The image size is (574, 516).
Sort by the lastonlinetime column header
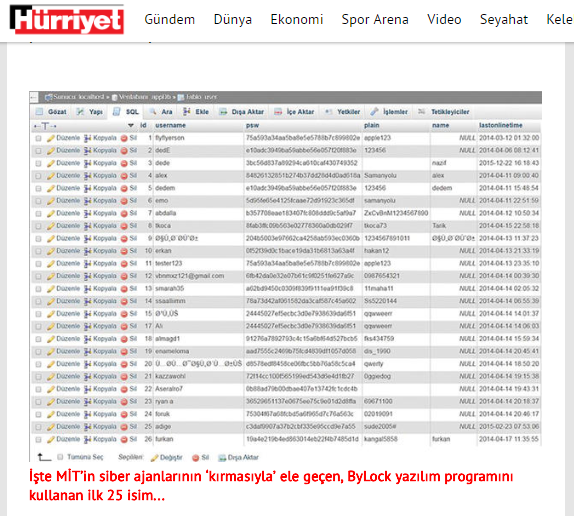(x=500, y=126)
